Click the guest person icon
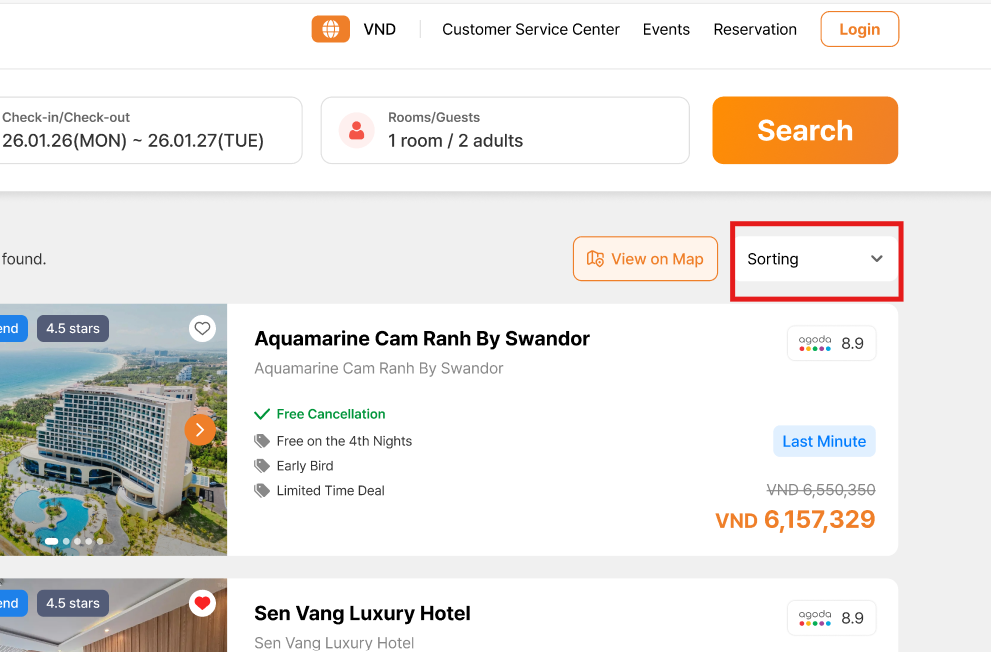 356,130
